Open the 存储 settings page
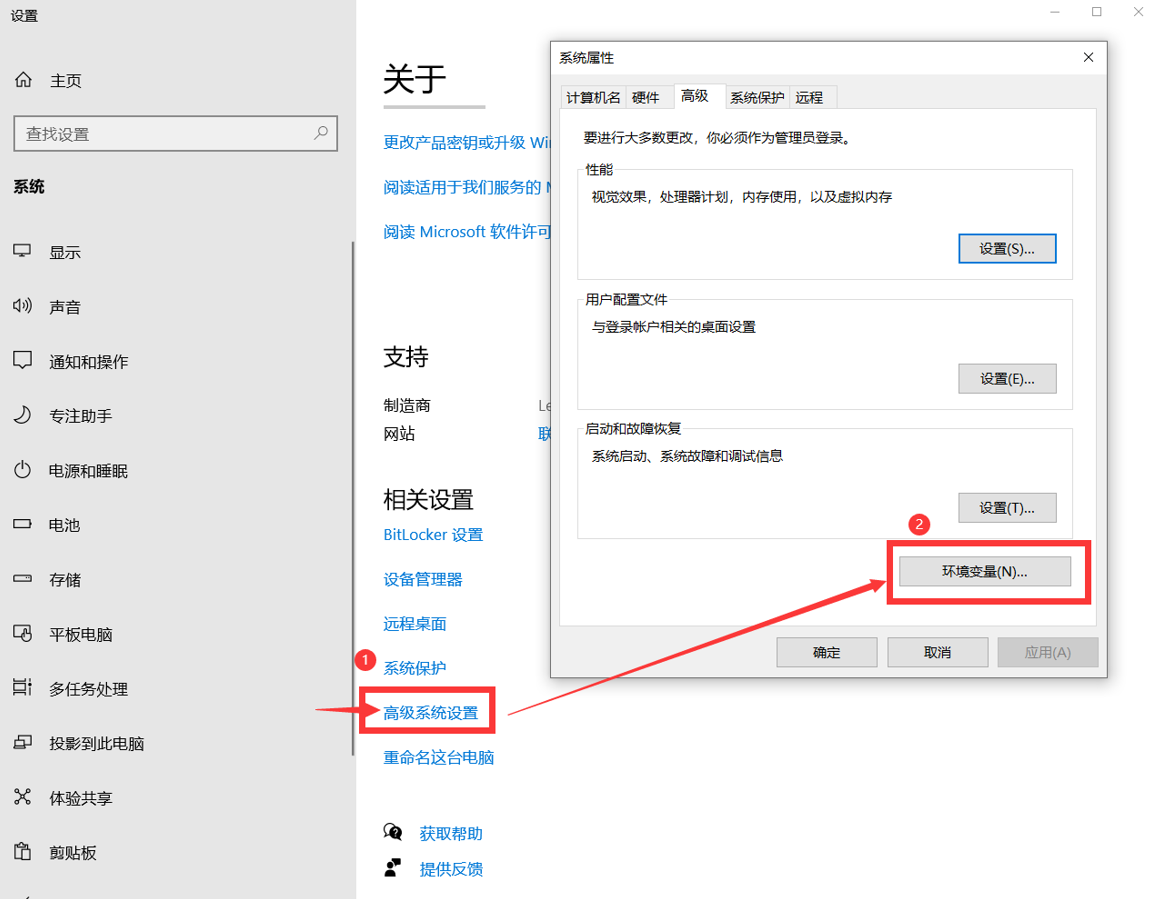Image resolution: width=1152 pixels, height=899 pixels. pos(65,580)
